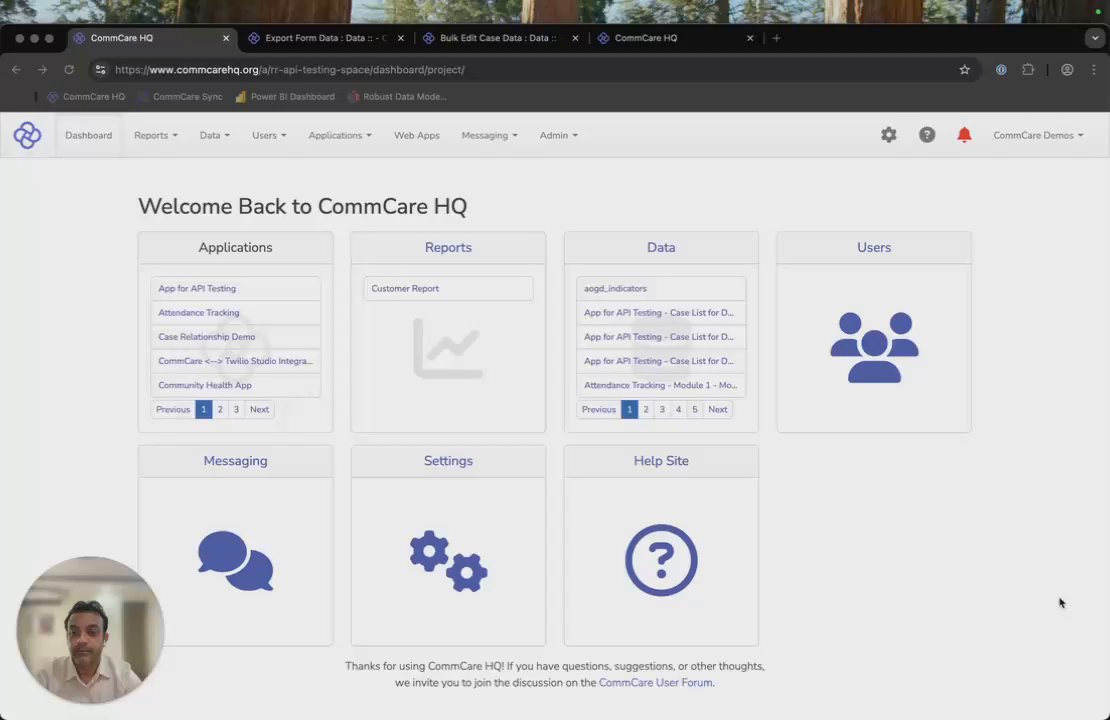Switch to Export Form Data tab

click(325, 38)
